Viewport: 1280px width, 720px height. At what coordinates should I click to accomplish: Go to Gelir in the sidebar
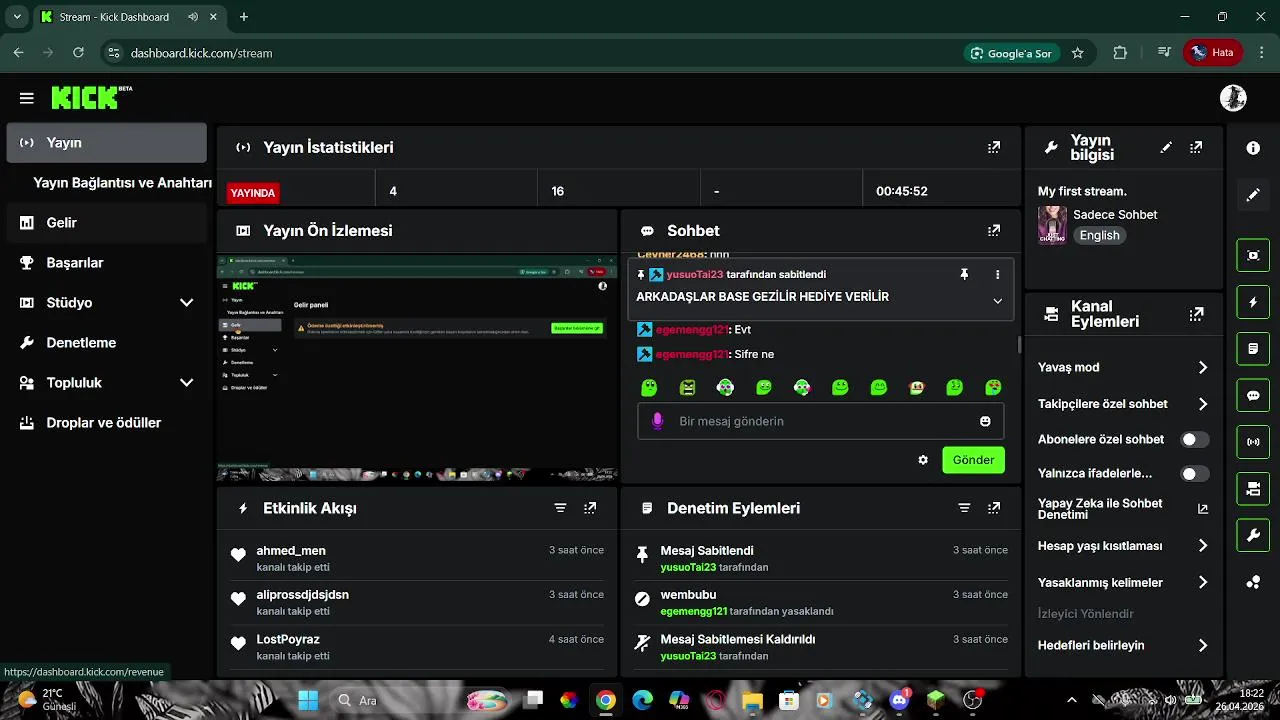click(106, 223)
